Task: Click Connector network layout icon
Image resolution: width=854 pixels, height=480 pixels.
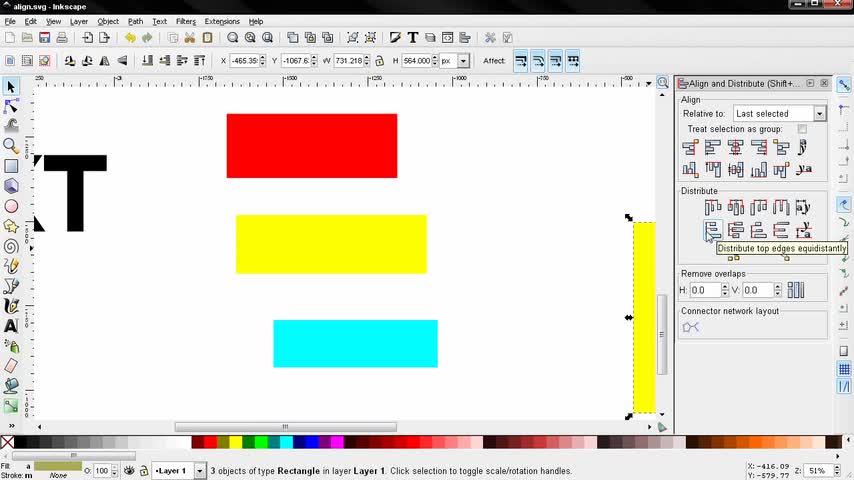Action: tap(691, 327)
